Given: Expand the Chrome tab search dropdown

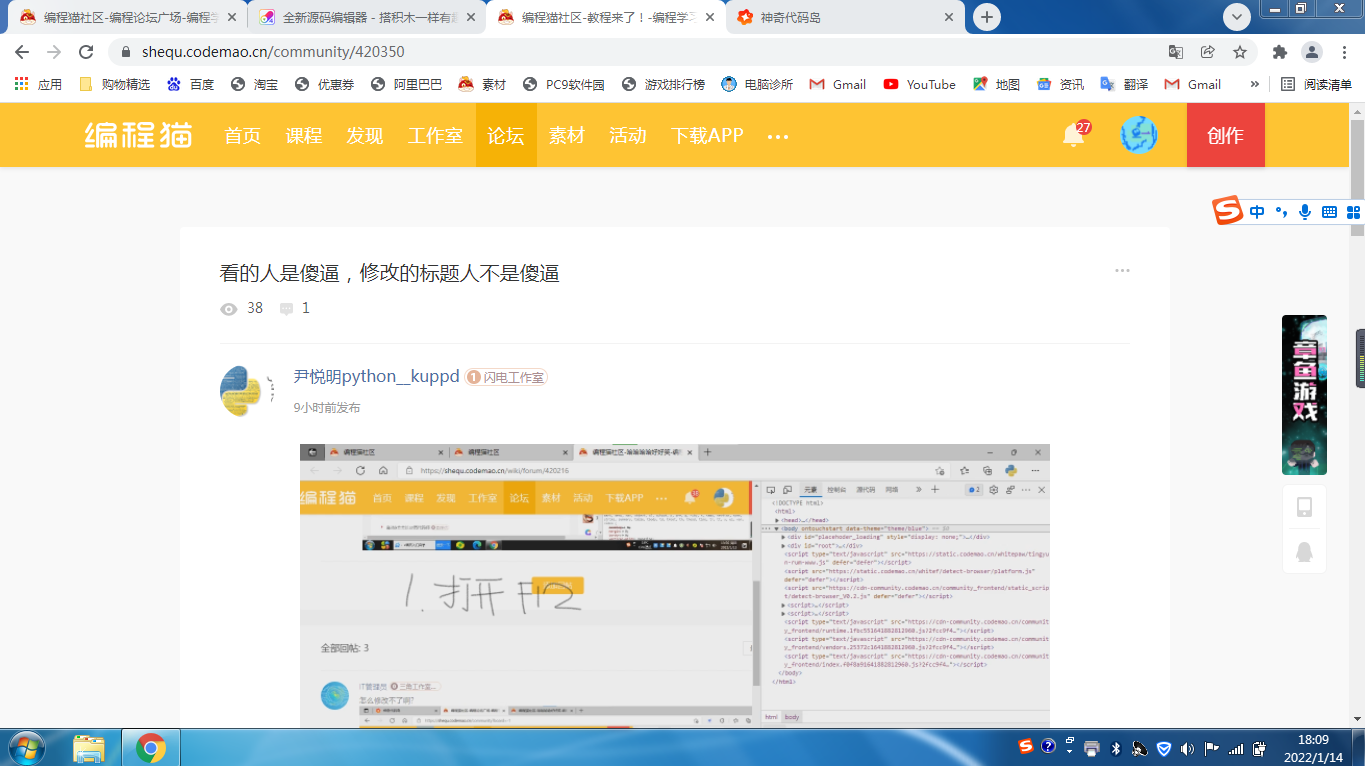Looking at the screenshot, I should coord(1238,17).
